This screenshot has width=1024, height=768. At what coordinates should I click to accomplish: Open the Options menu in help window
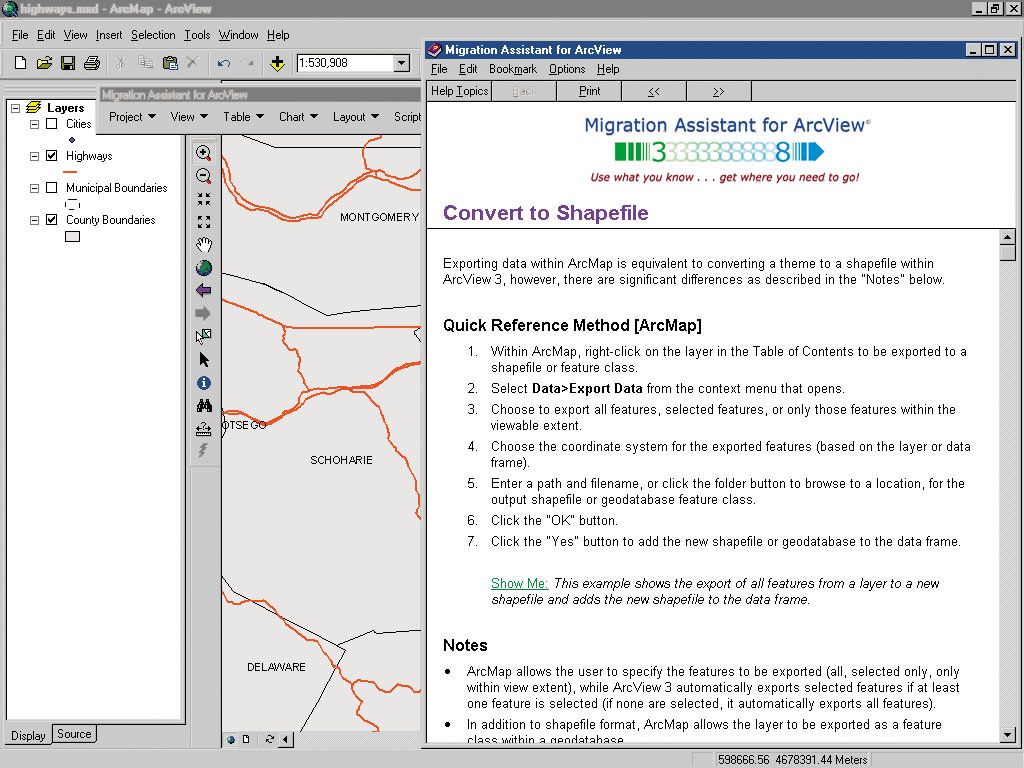tap(567, 69)
